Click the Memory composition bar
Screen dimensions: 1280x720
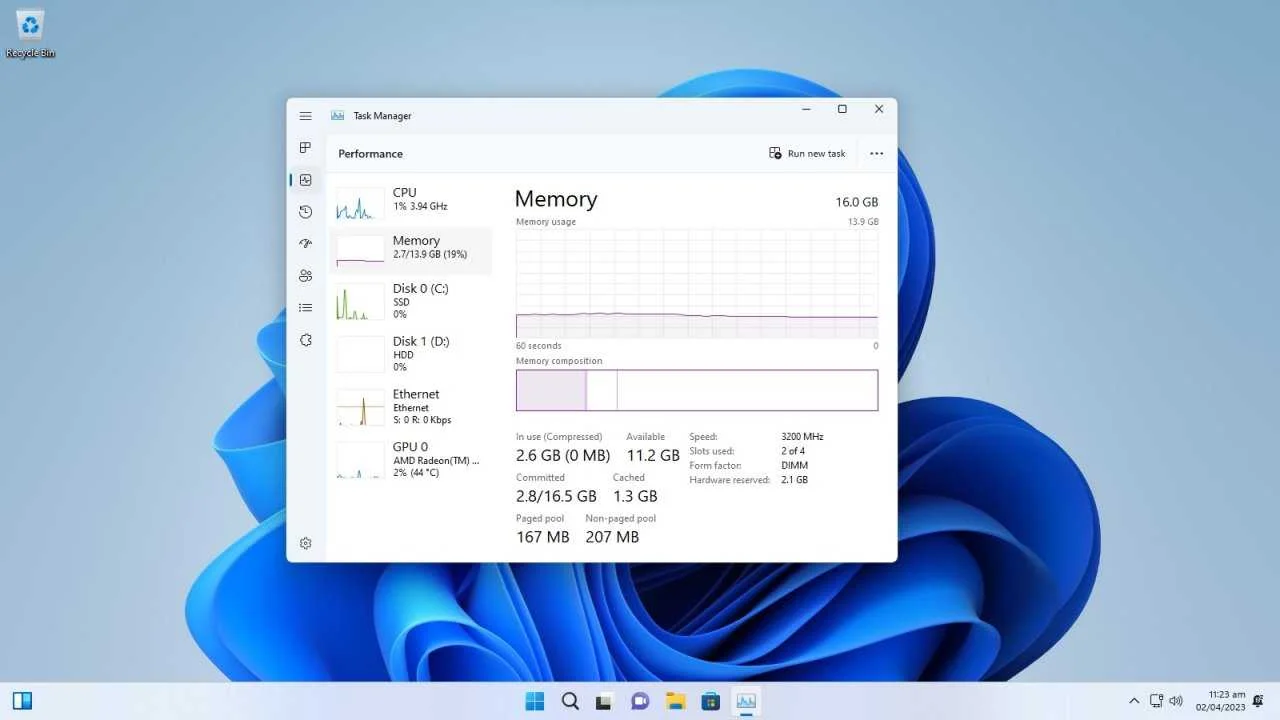click(697, 390)
